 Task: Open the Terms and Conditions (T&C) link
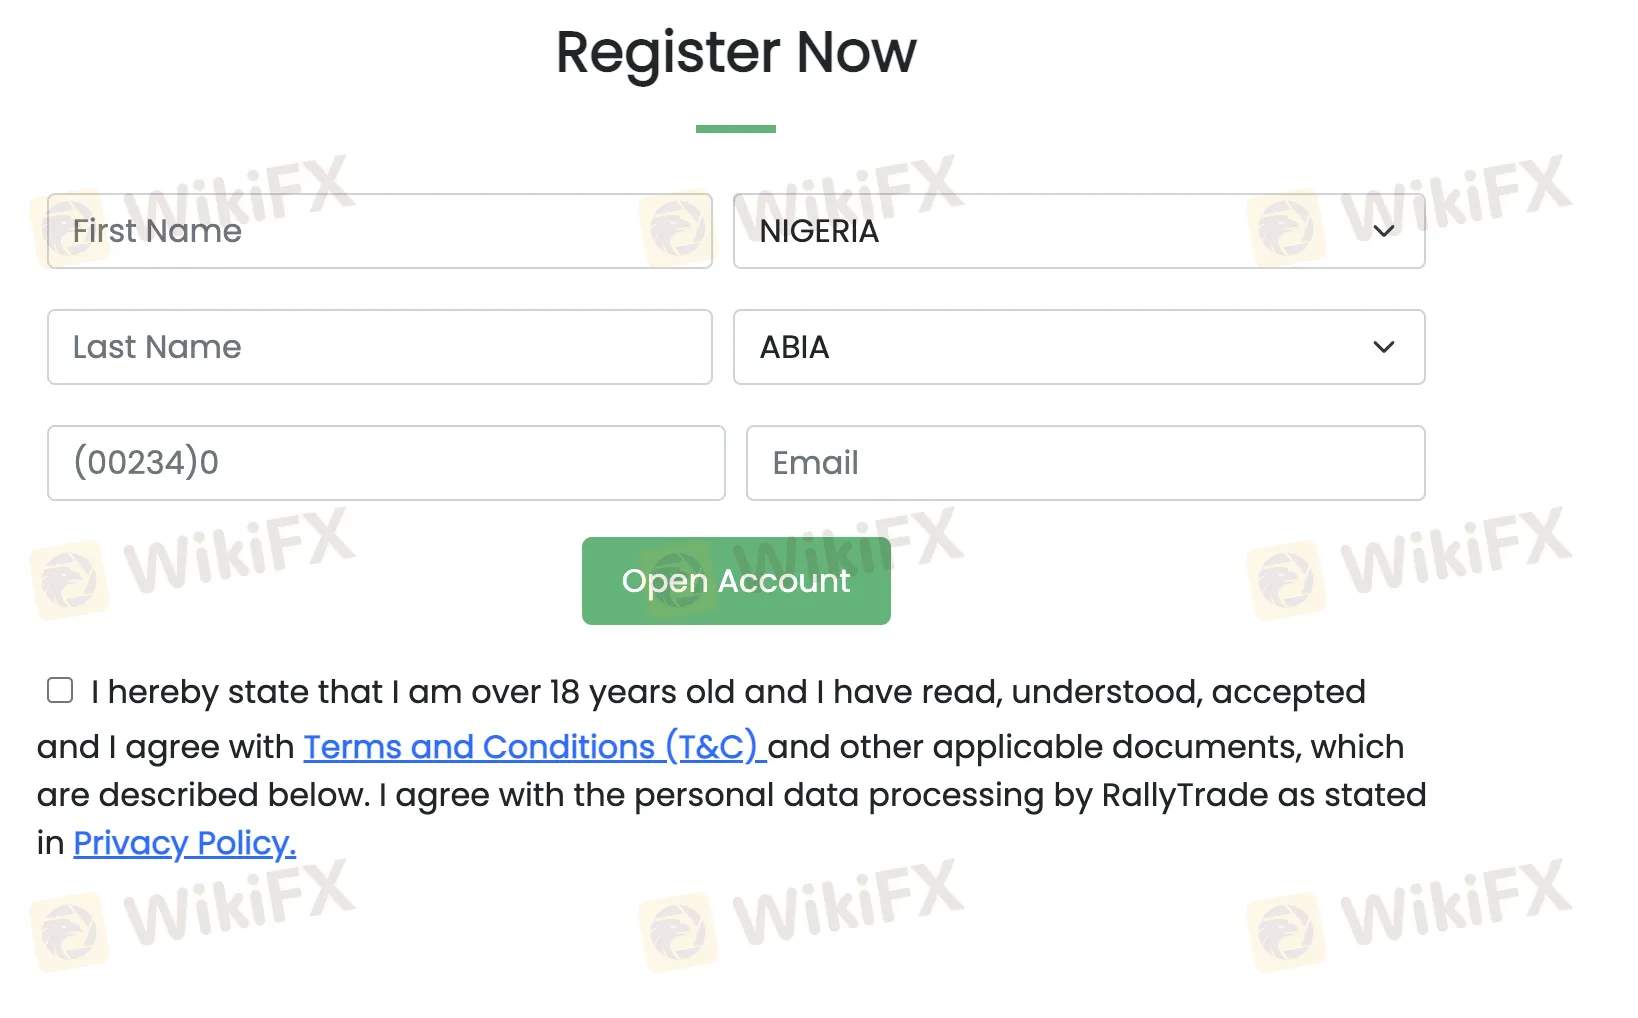point(534,747)
